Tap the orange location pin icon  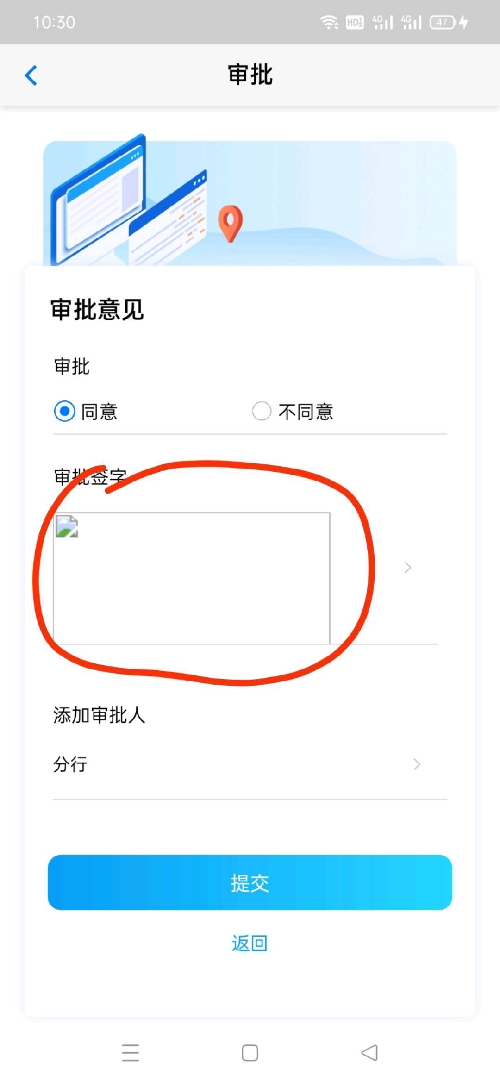point(231,224)
